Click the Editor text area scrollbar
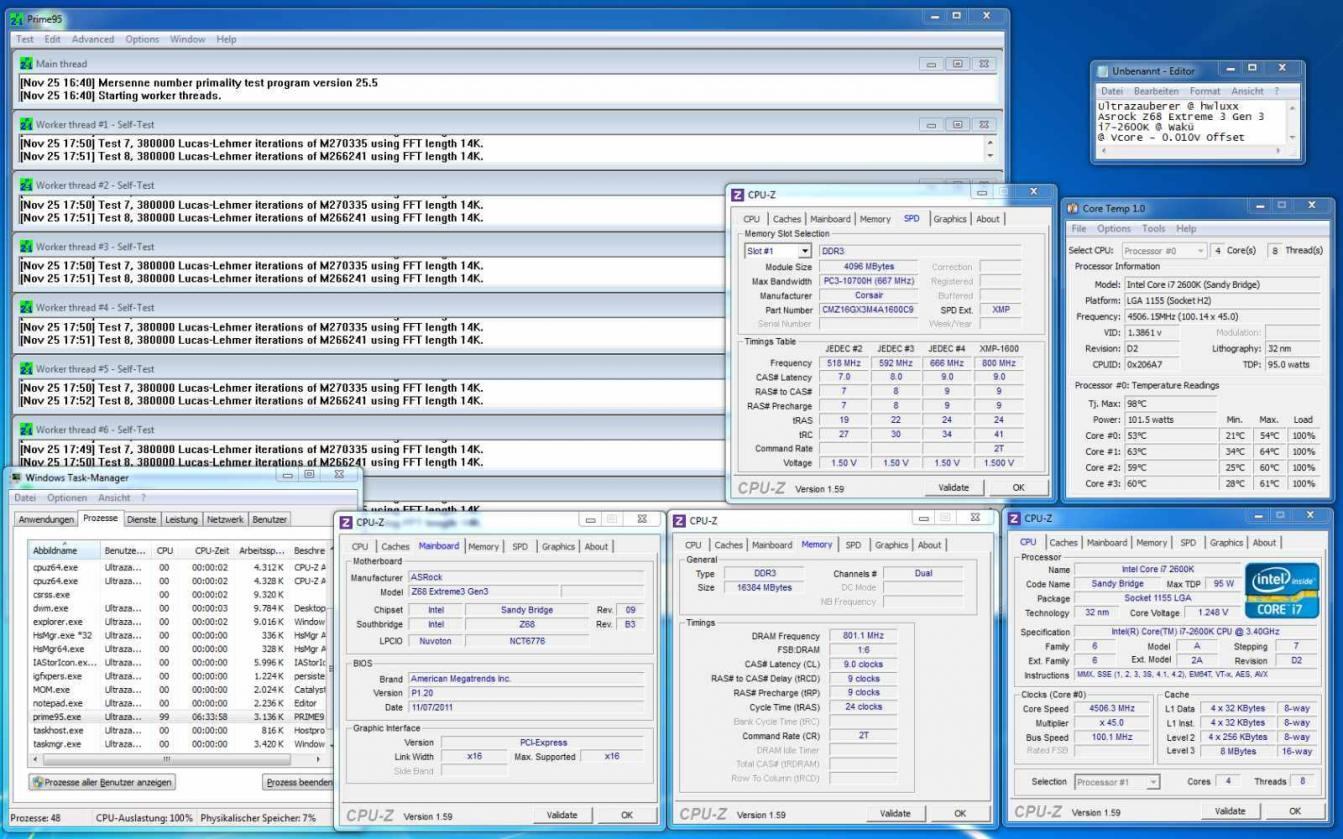The image size is (1343, 839). pos(1291,122)
